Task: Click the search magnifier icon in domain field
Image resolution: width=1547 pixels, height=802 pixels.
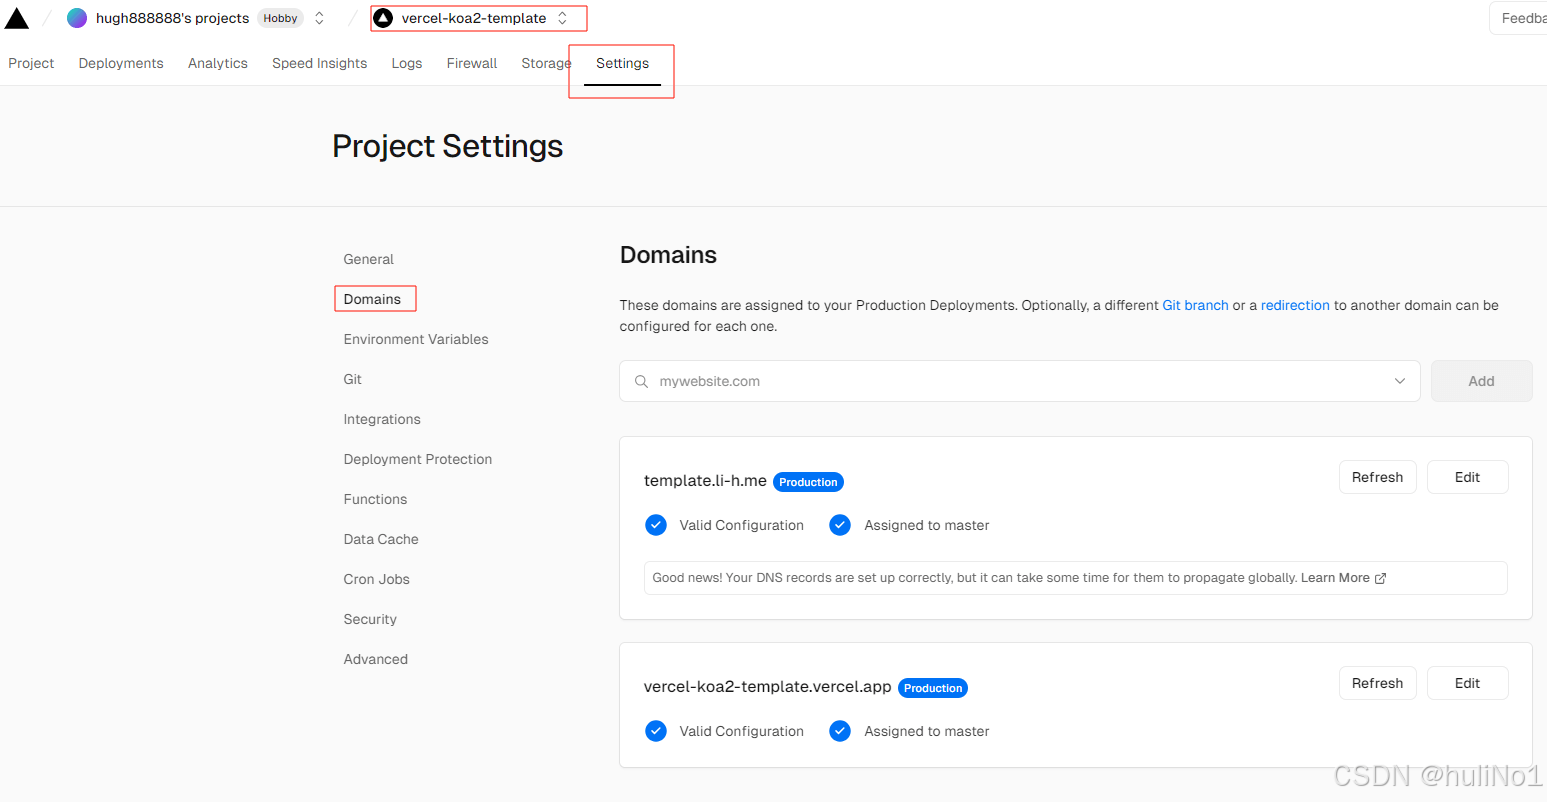Action: click(x=642, y=381)
